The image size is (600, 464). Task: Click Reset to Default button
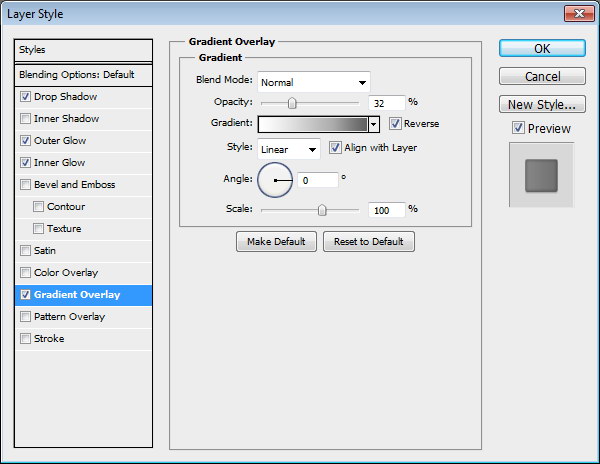[368, 242]
